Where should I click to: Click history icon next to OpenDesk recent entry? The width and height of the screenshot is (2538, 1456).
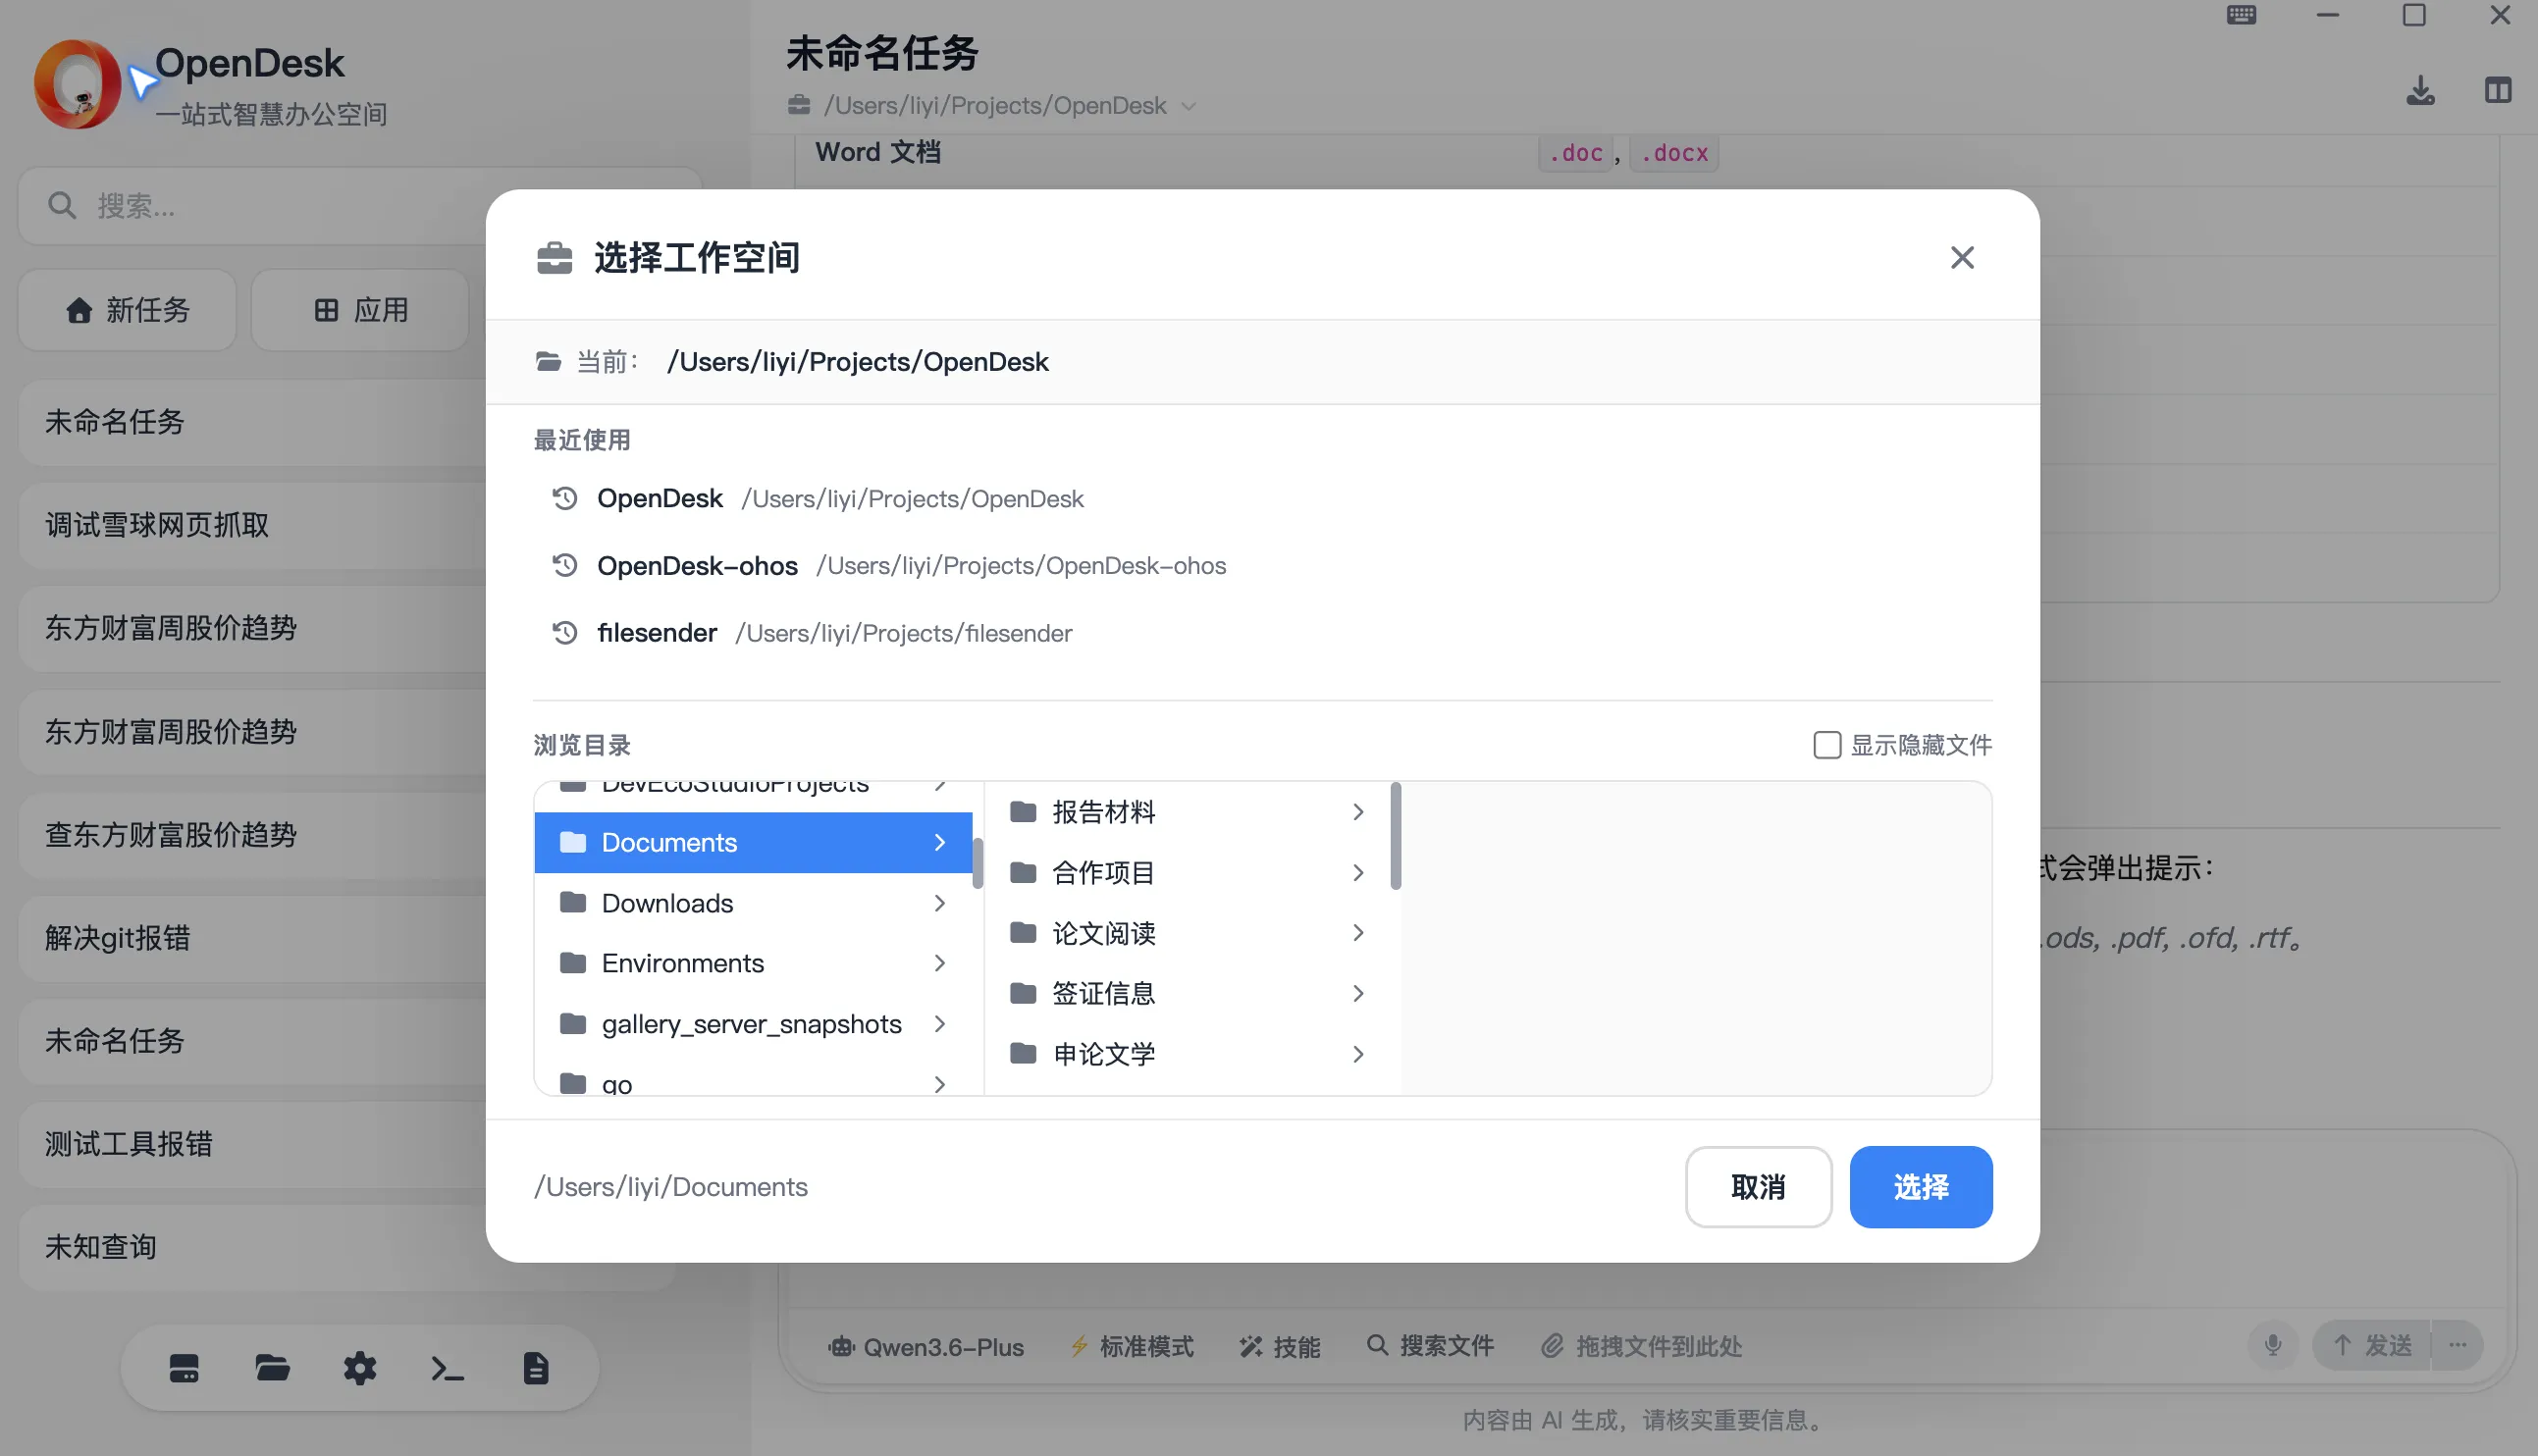pyautogui.click(x=565, y=498)
